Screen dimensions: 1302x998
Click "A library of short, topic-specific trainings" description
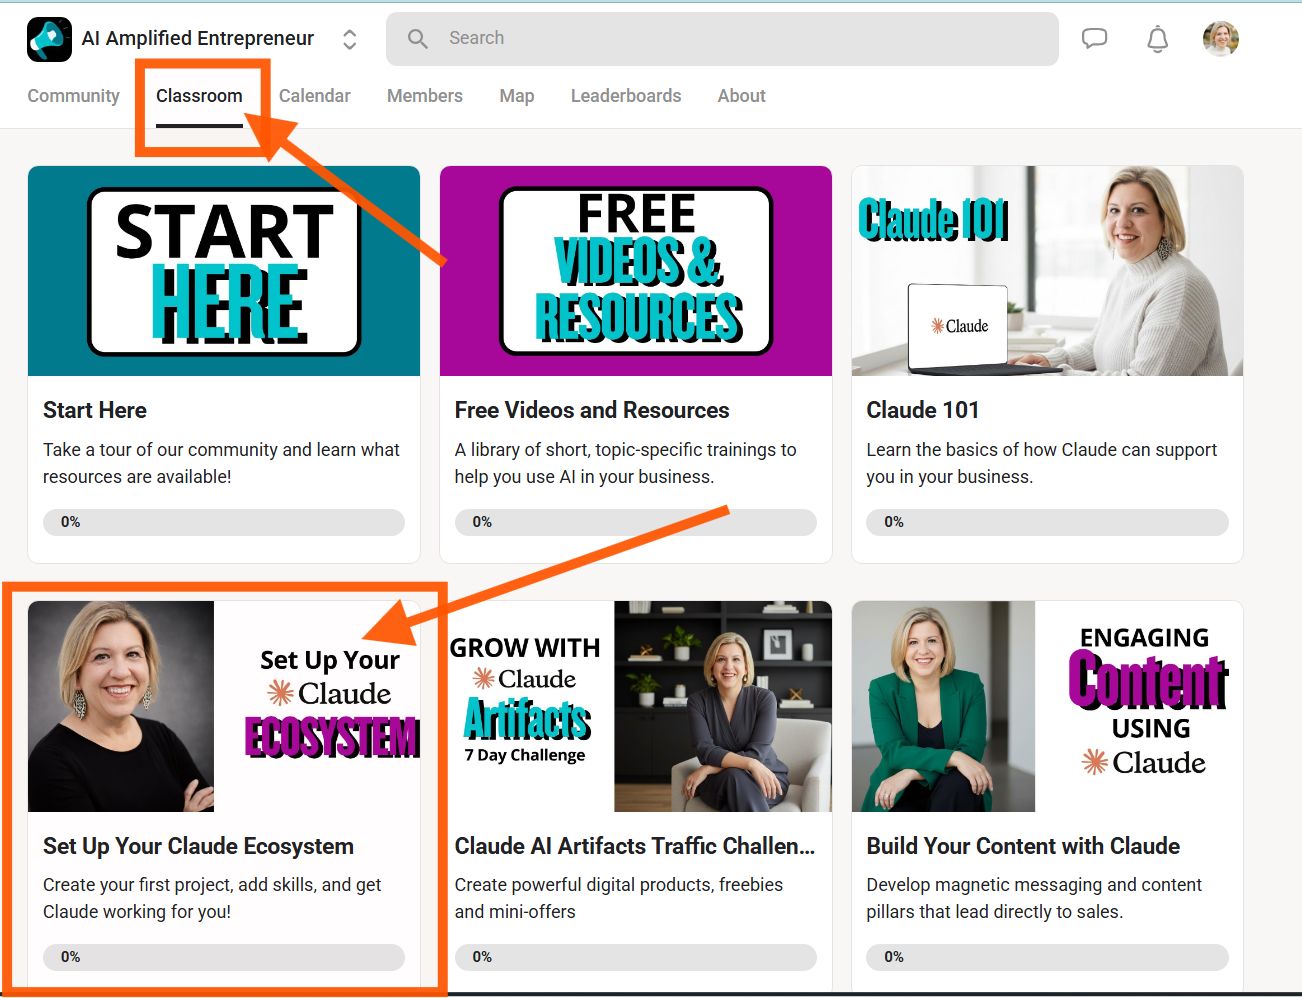(626, 463)
